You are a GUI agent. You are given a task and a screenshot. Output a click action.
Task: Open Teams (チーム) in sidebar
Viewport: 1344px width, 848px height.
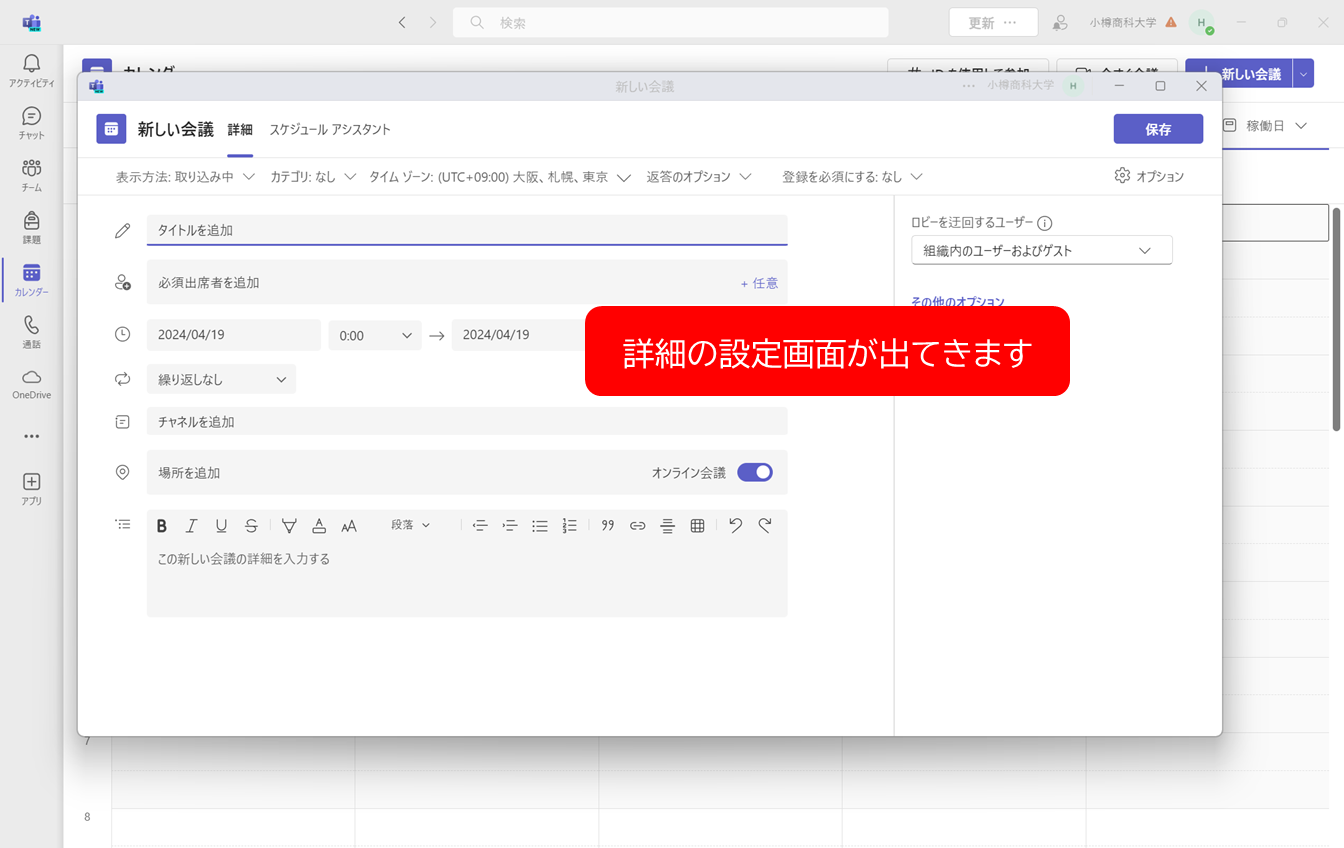[x=31, y=175]
